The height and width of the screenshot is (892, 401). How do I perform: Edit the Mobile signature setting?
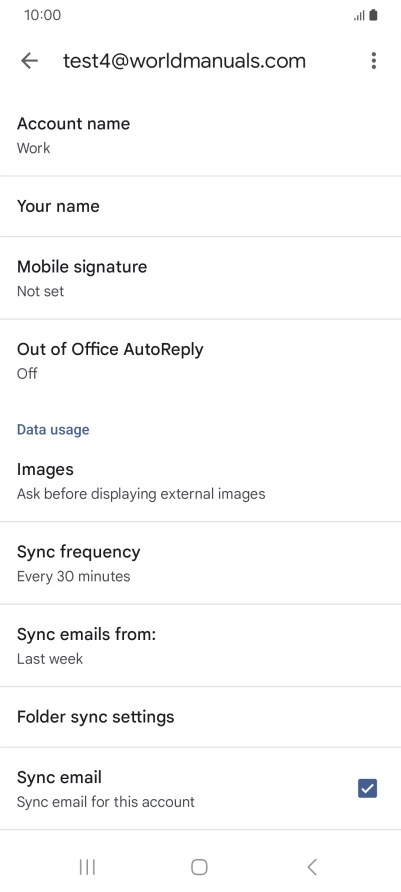coord(200,278)
